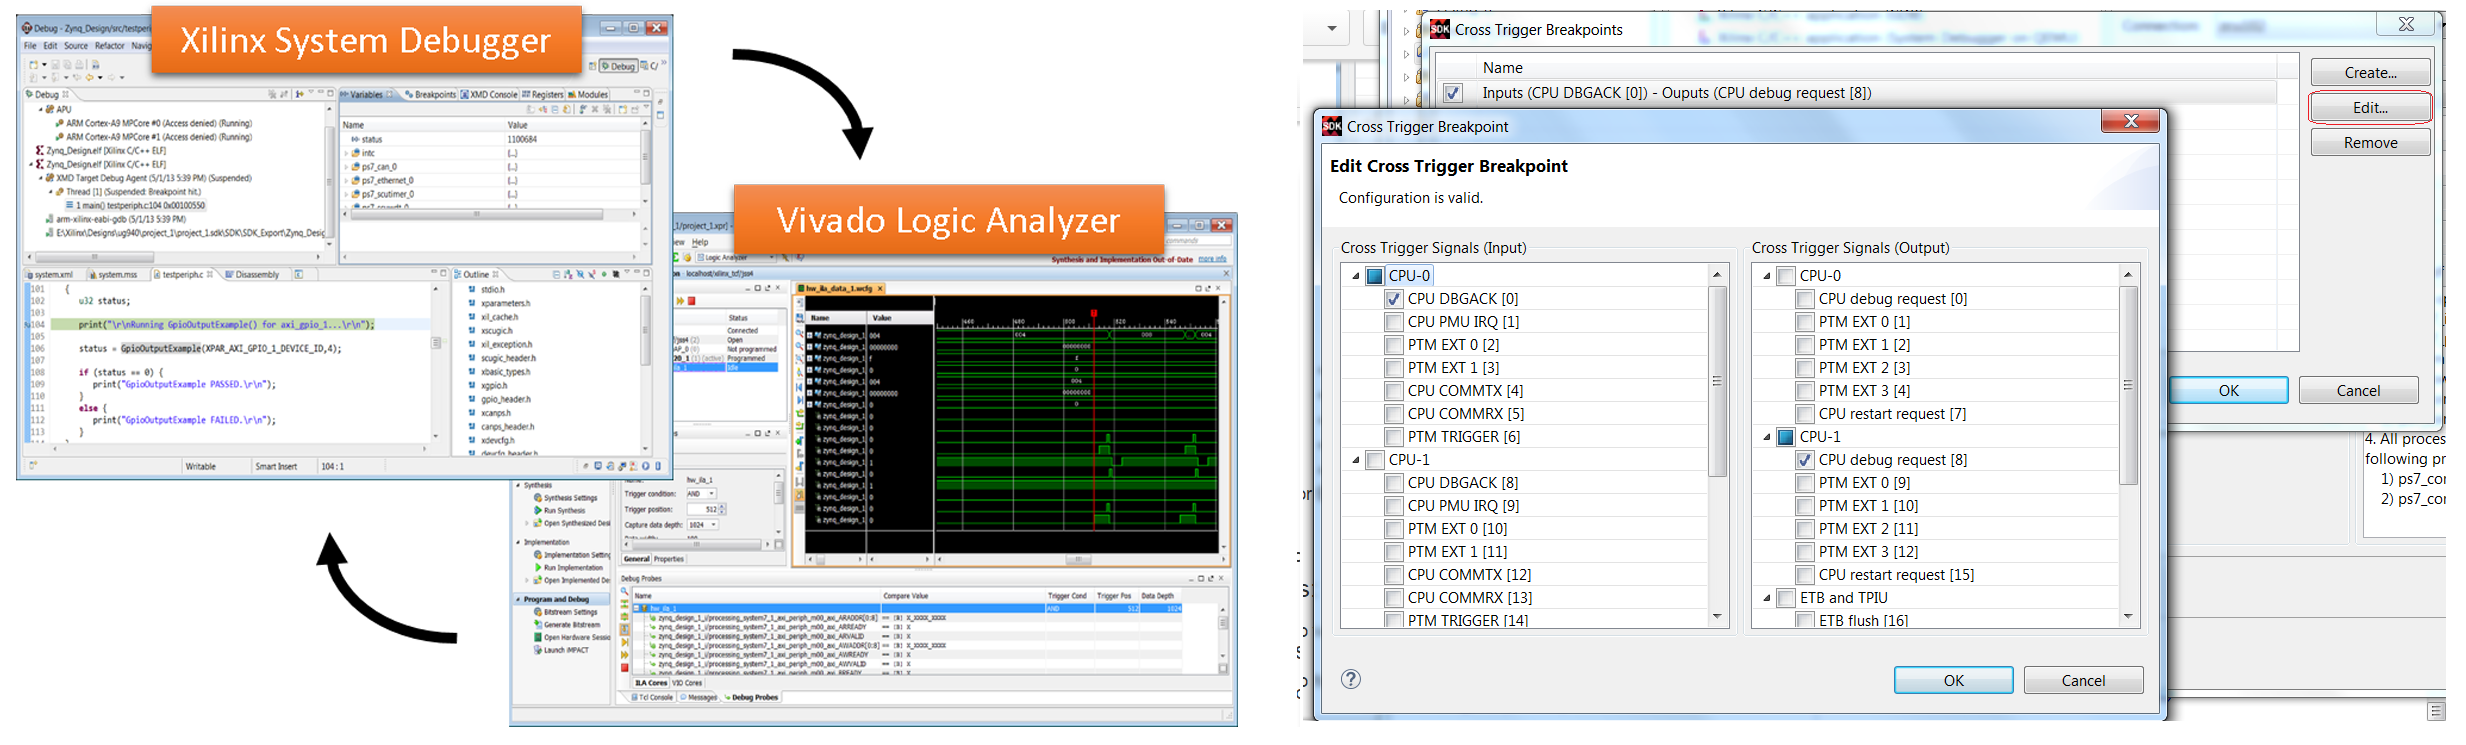
Task: Switch to Registers tab in debugger
Action: click(543, 95)
